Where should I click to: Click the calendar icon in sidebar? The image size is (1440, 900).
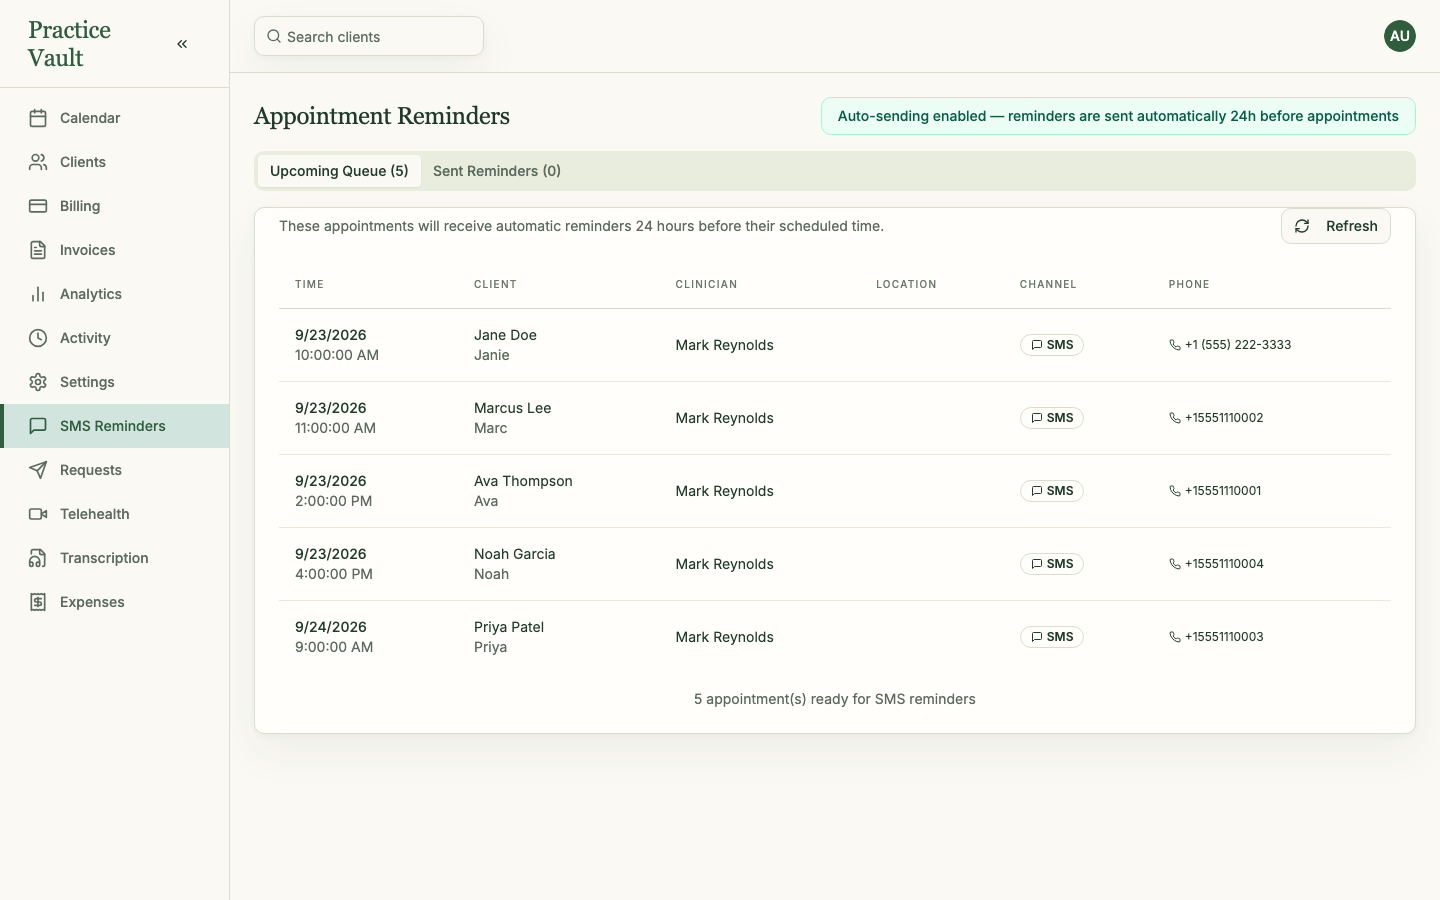[x=38, y=118]
